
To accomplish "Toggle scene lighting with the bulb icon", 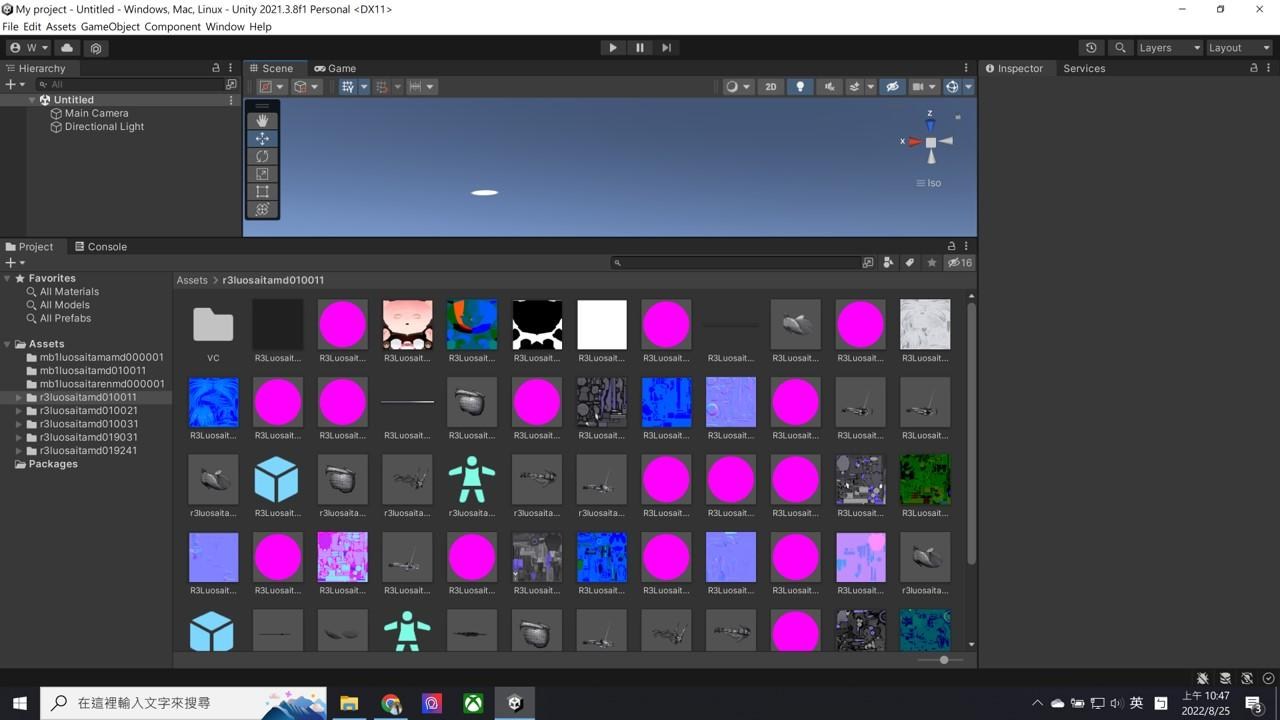I will 800,86.
